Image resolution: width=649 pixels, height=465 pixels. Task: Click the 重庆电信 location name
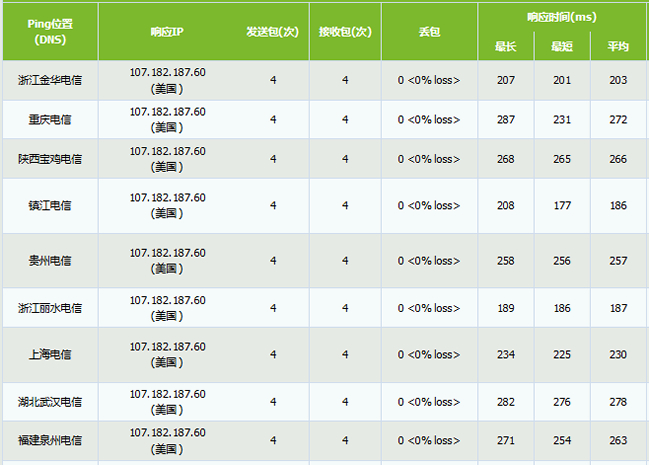pos(49,119)
